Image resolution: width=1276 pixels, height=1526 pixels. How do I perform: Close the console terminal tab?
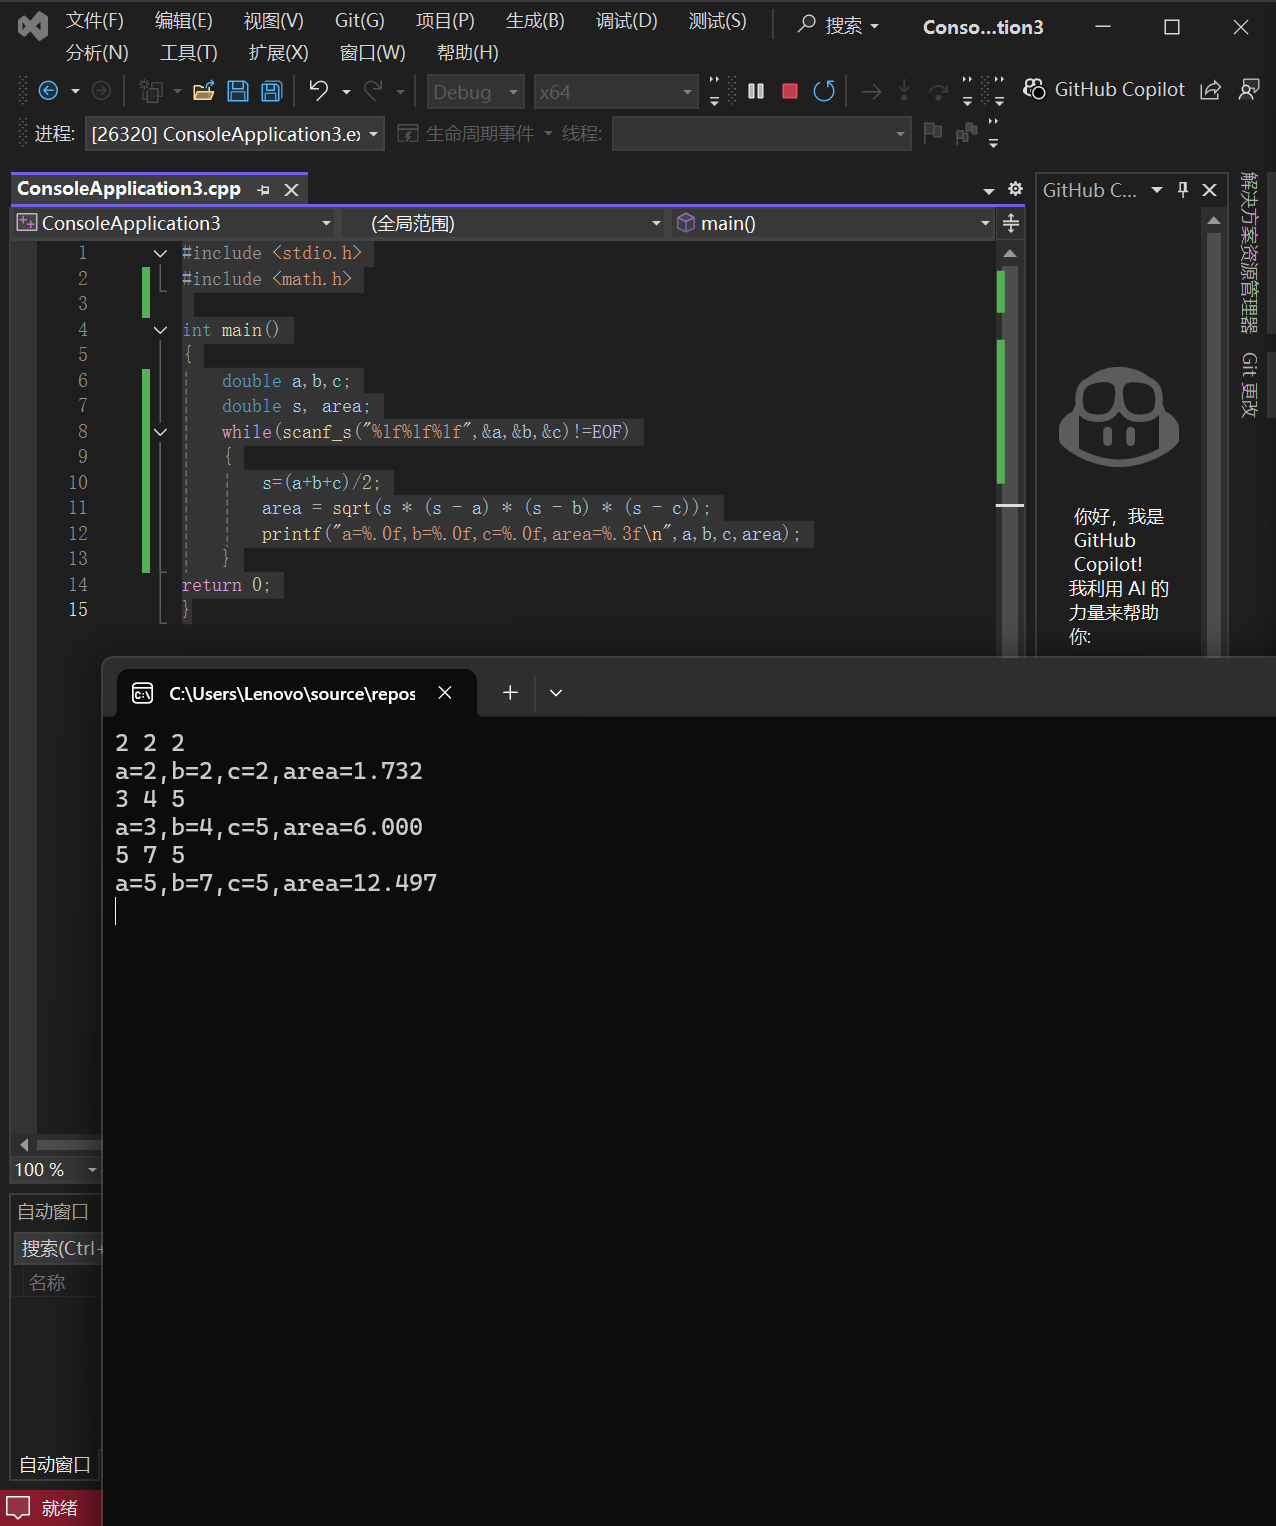pos(445,693)
